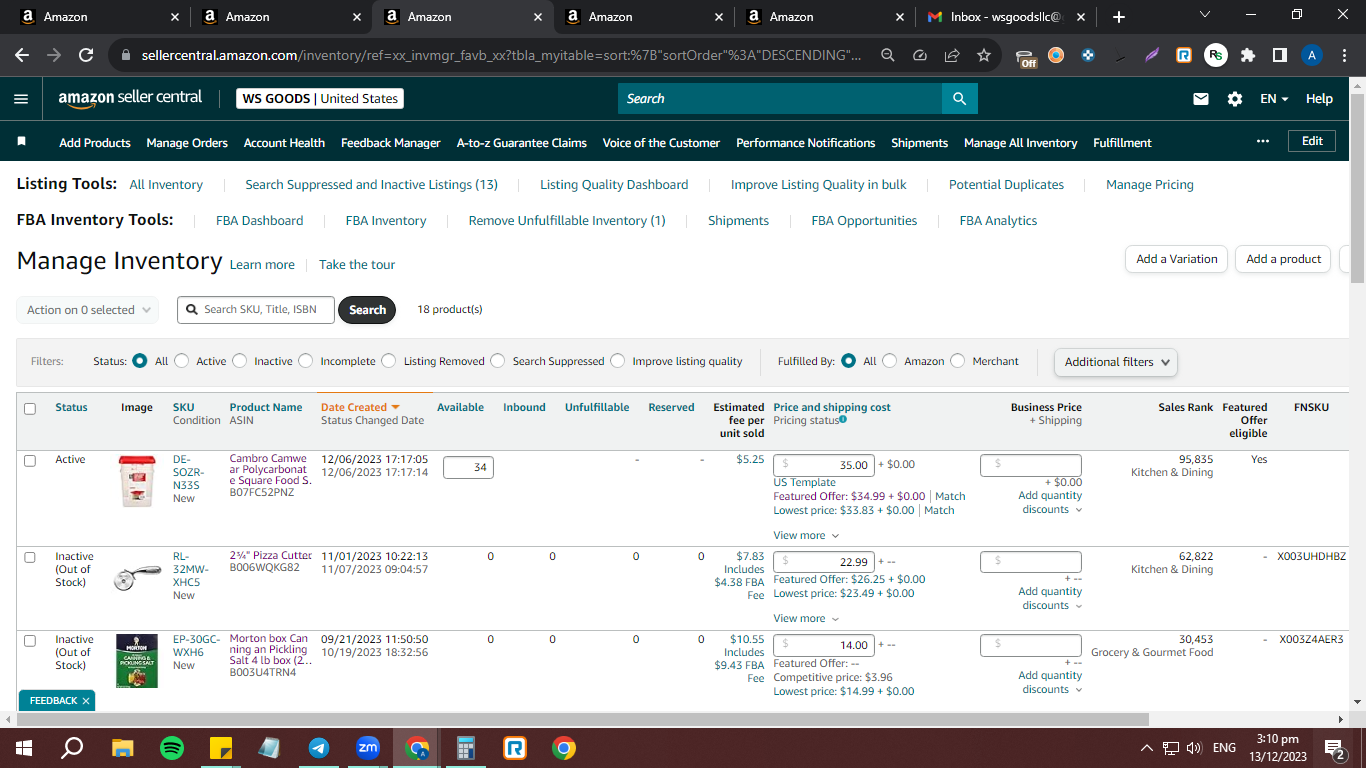Select Fulfilled By Merchant radio button
Screen dimensions: 1366x768
click(958, 361)
